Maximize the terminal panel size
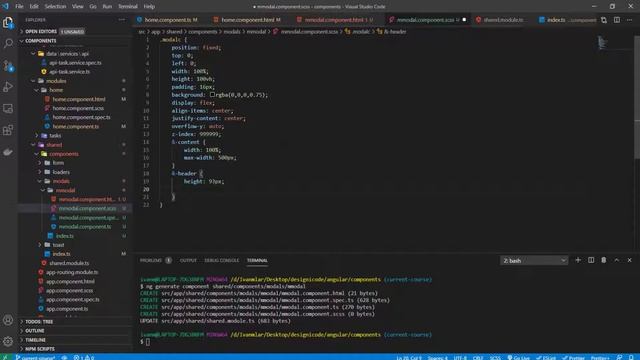640x360 pixels. click(617, 260)
